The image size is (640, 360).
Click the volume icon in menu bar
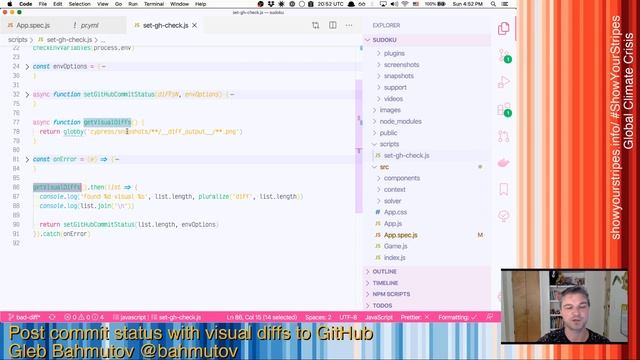point(394,4)
